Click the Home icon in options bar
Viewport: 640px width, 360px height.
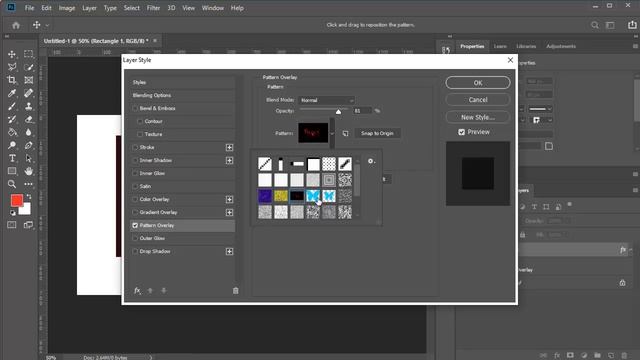coord(16,25)
